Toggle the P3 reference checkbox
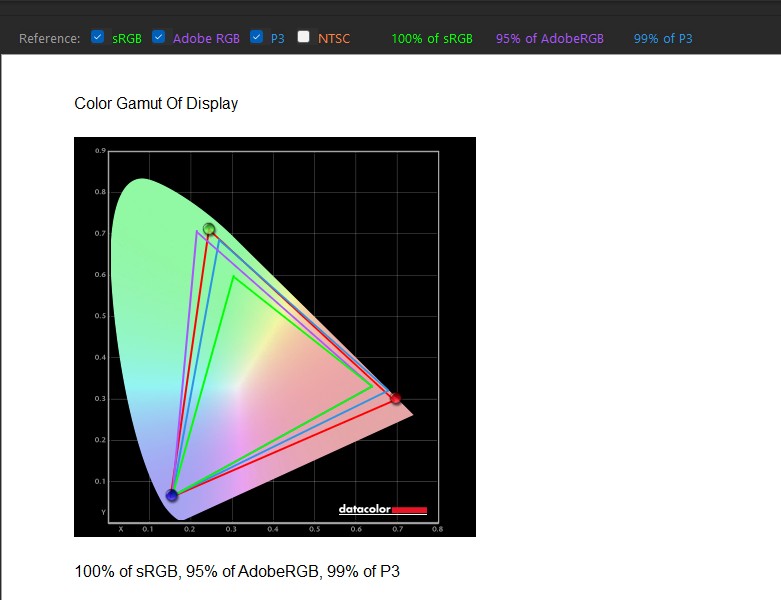The image size is (781, 600). click(257, 38)
